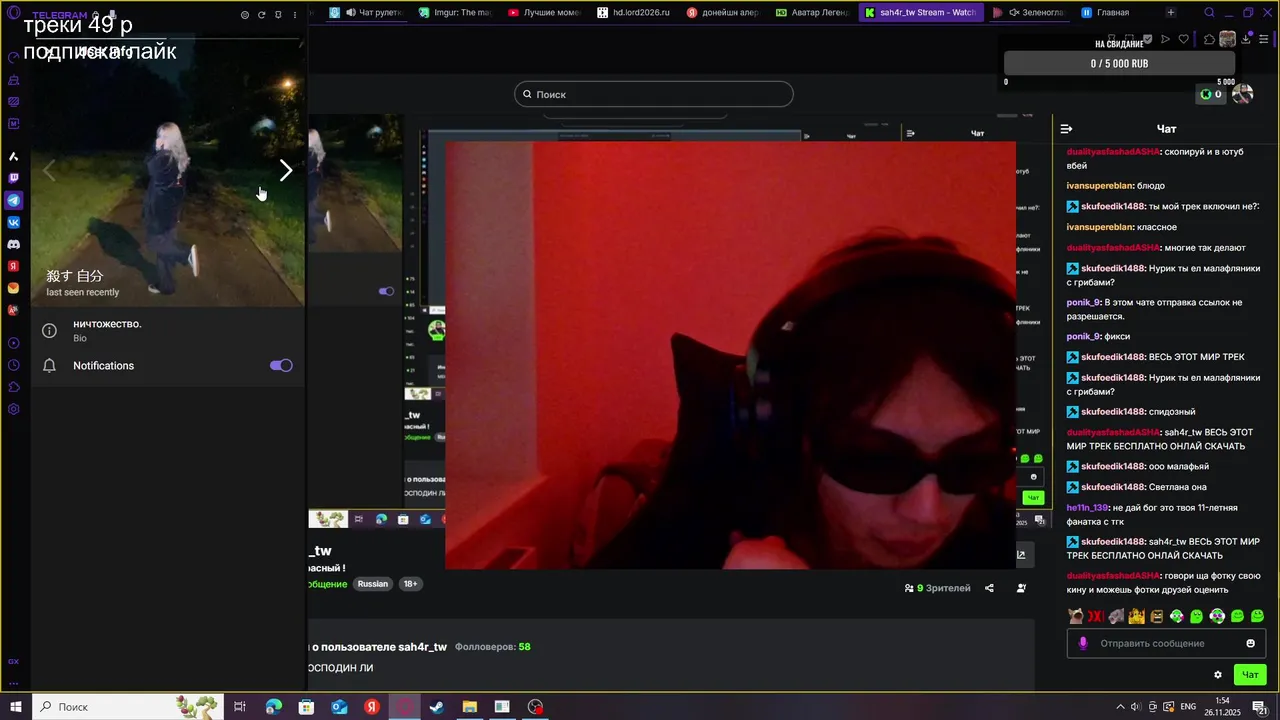1280x720 pixels.
Task: Open Discord in the Opera sidebar
Action: [x=13, y=244]
